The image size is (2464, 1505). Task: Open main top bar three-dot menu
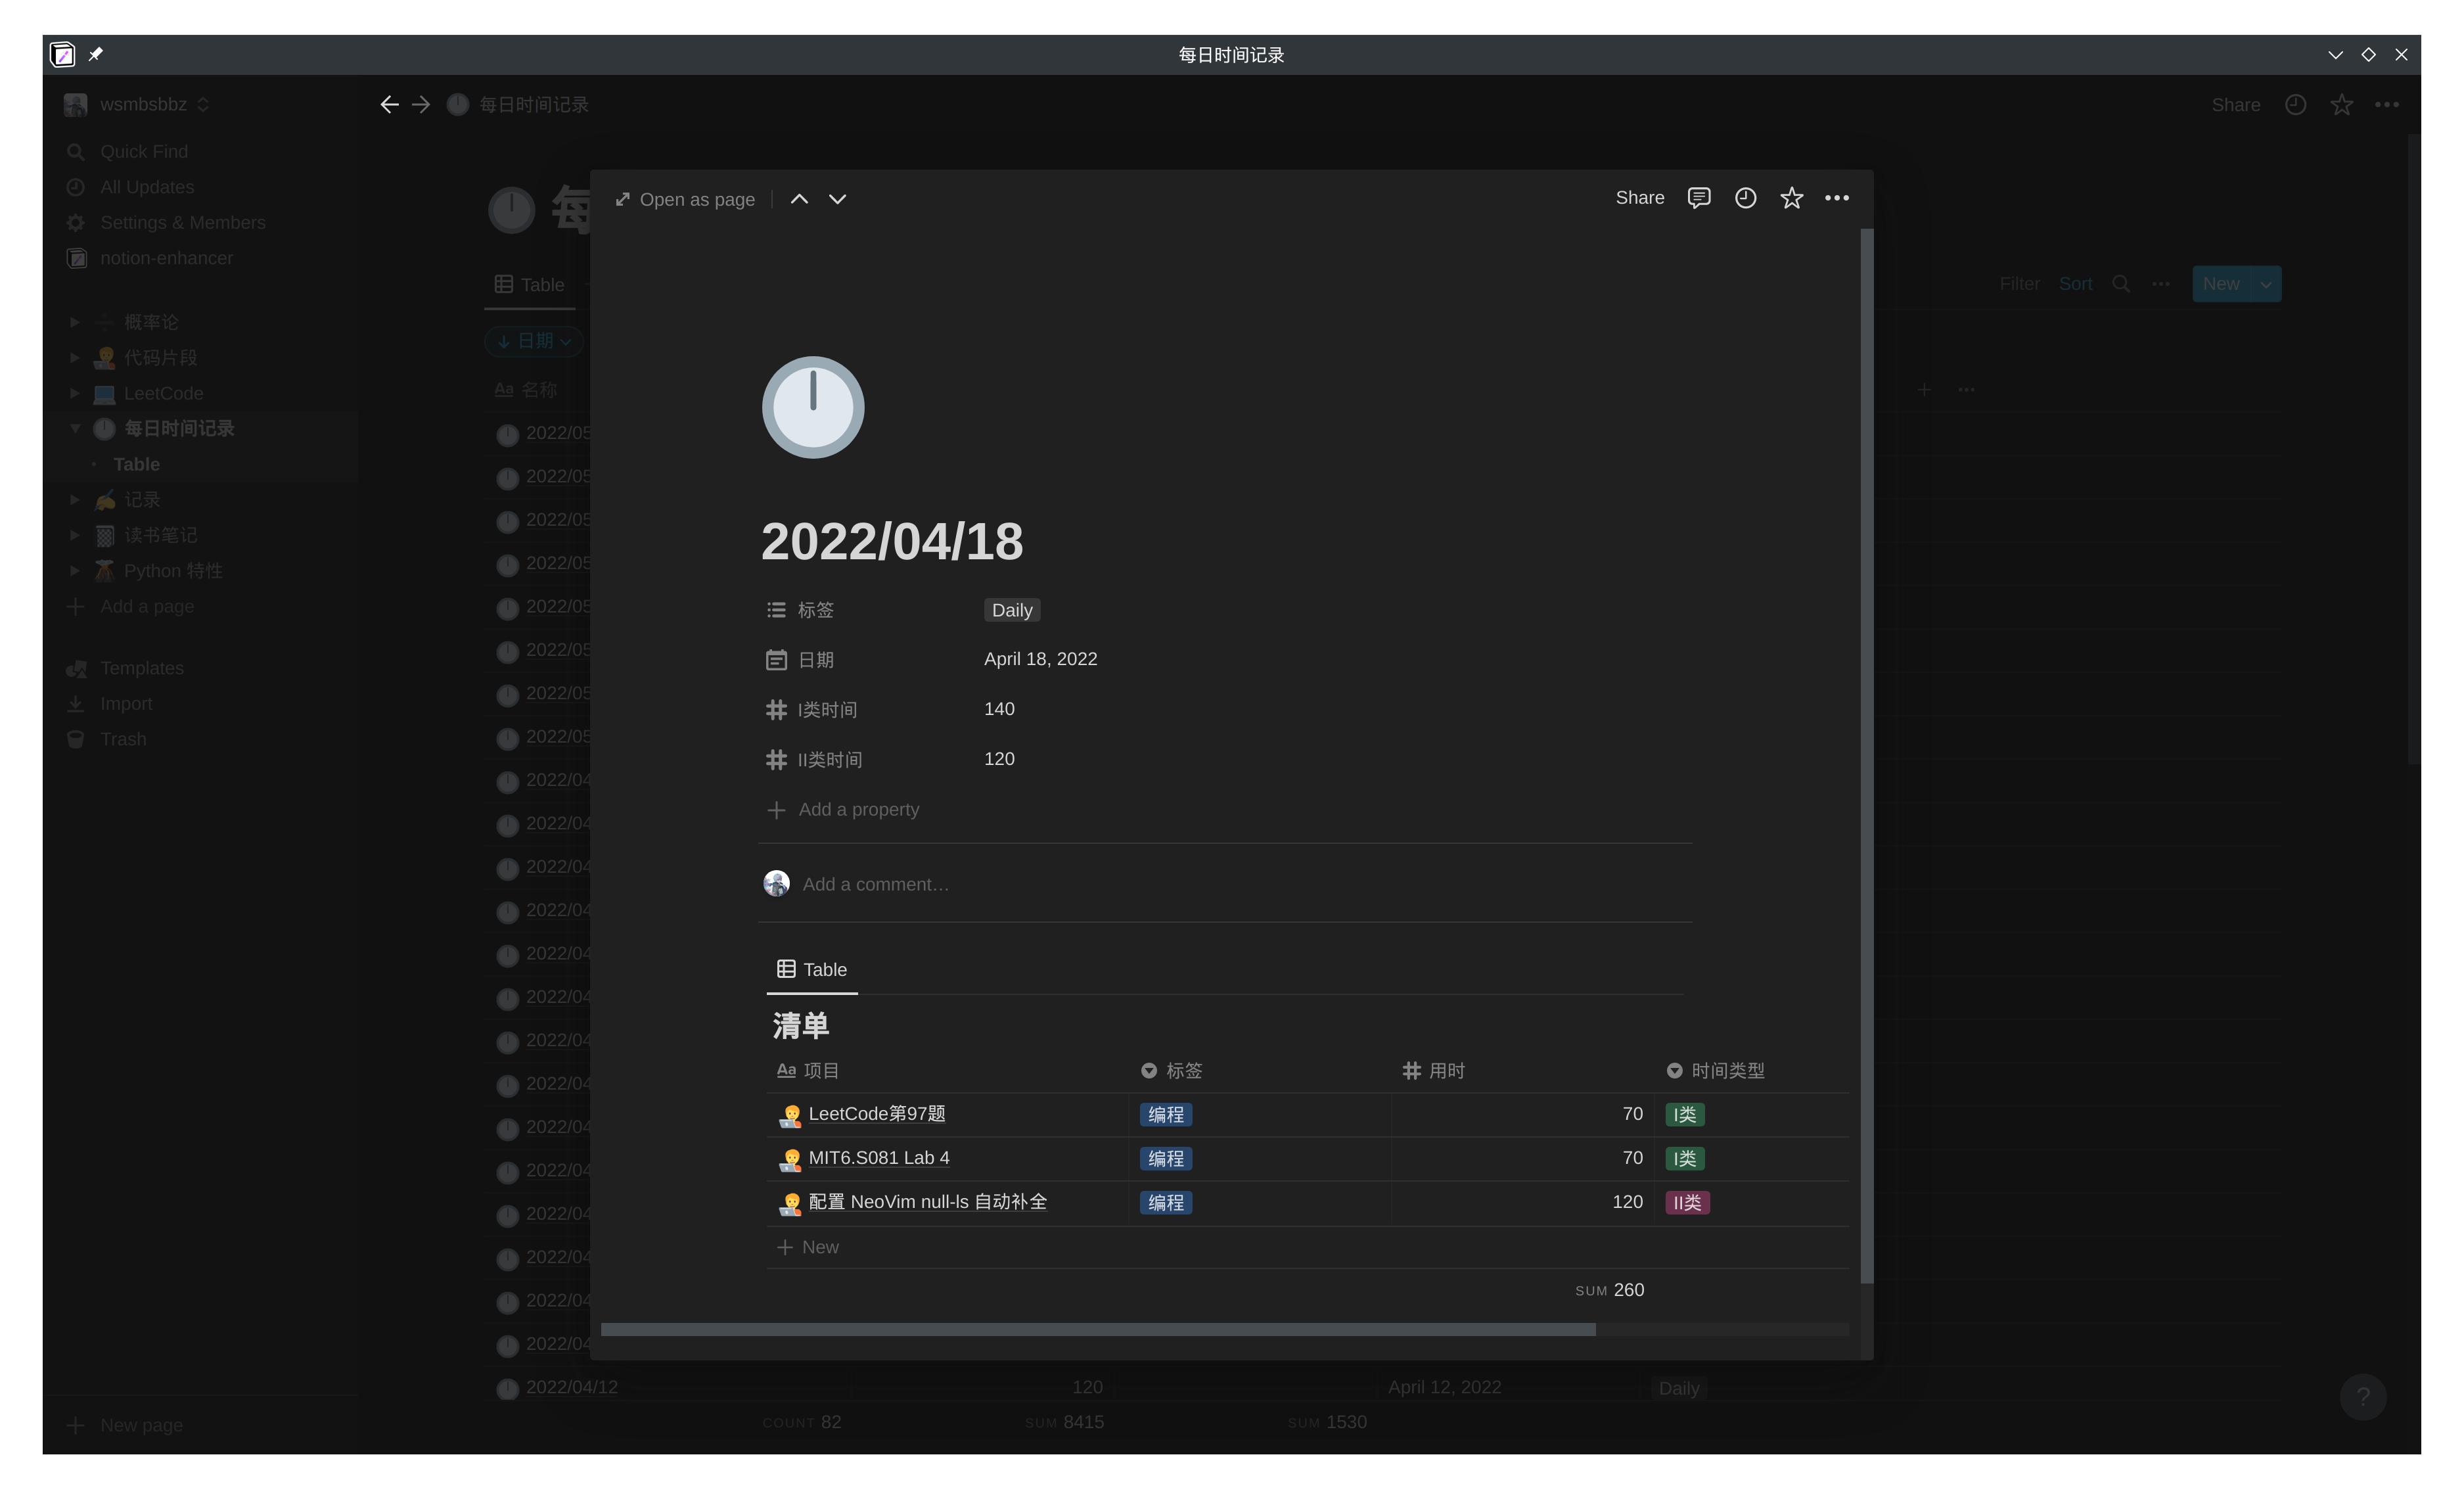2387,105
